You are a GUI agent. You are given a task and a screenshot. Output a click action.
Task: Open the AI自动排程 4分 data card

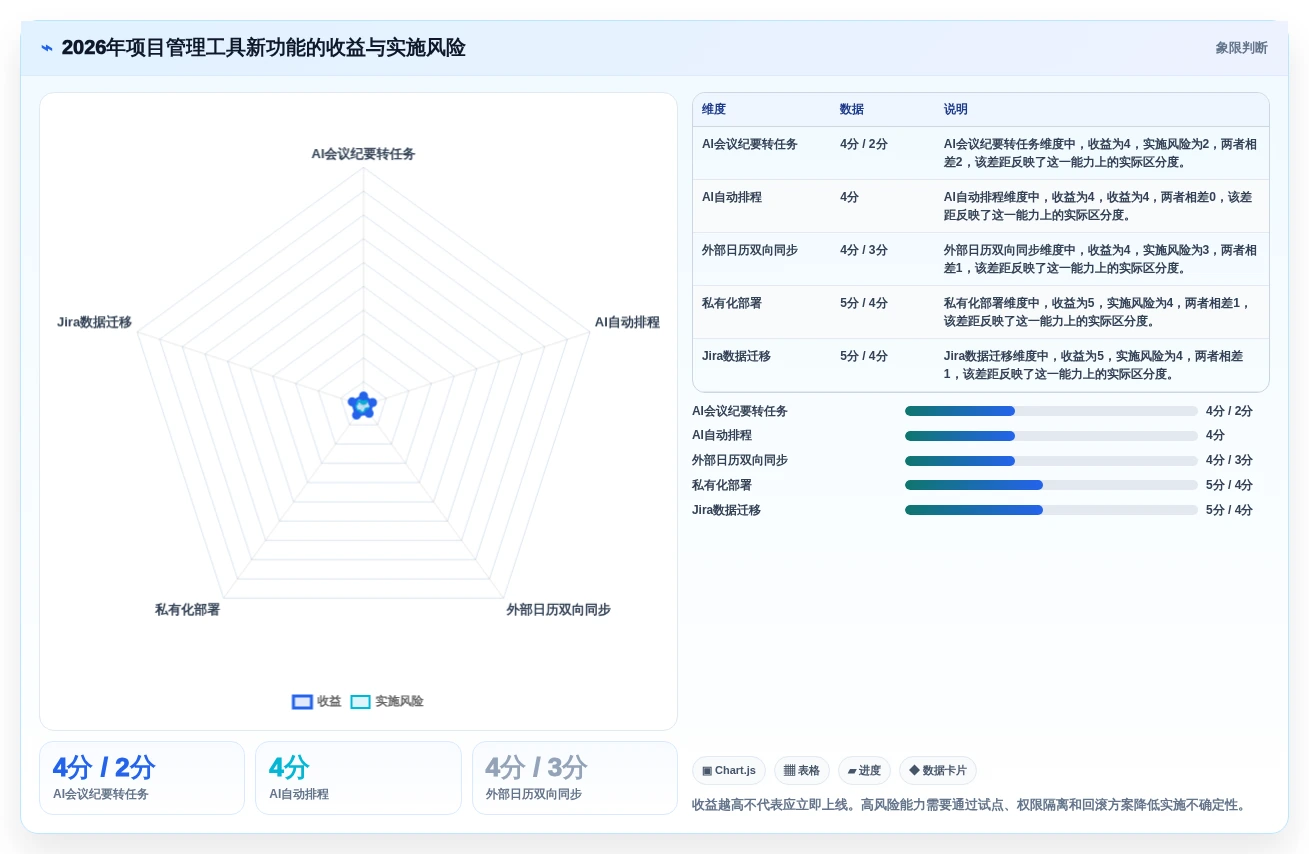click(x=358, y=778)
